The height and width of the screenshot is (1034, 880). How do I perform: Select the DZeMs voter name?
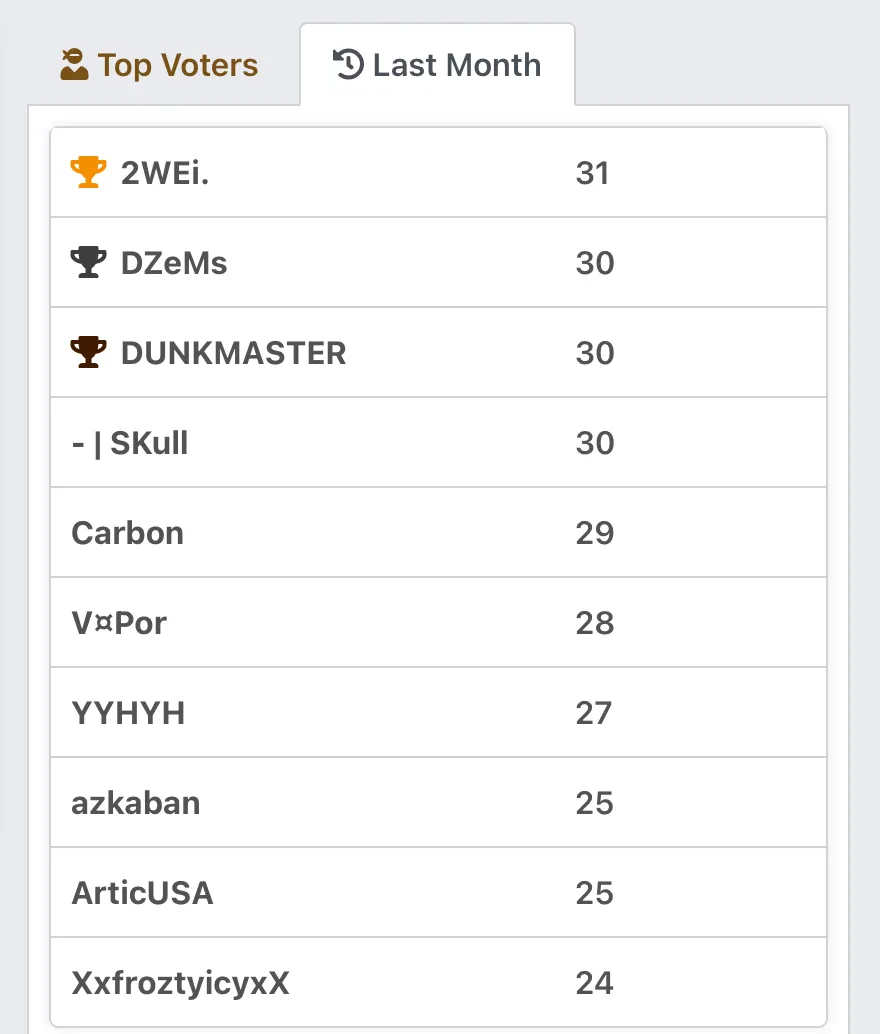click(x=174, y=263)
